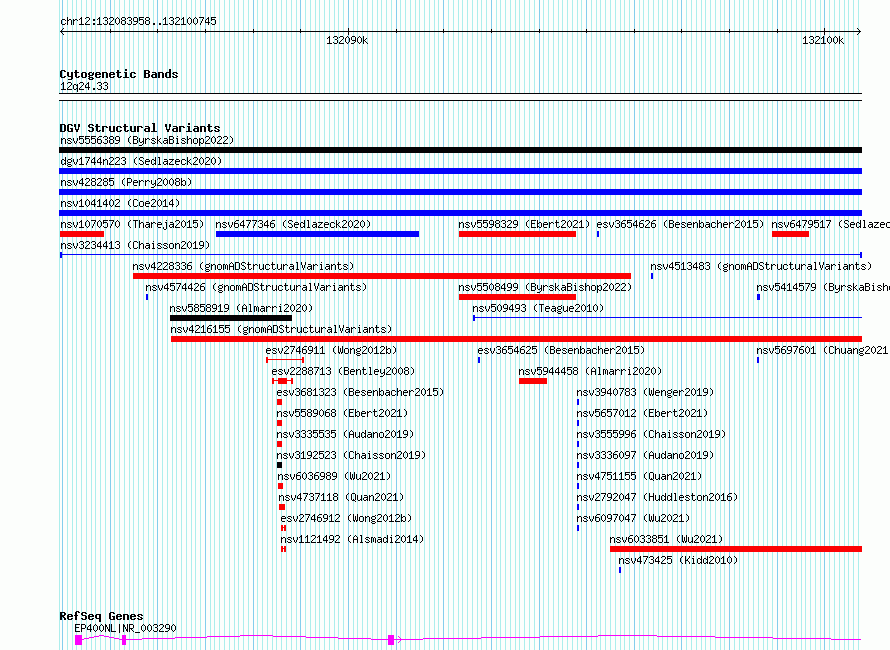This screenshot has height=650, width=890.
Task: Click nsv6097047 (Wu2021) label
Action: pos(633,518)
